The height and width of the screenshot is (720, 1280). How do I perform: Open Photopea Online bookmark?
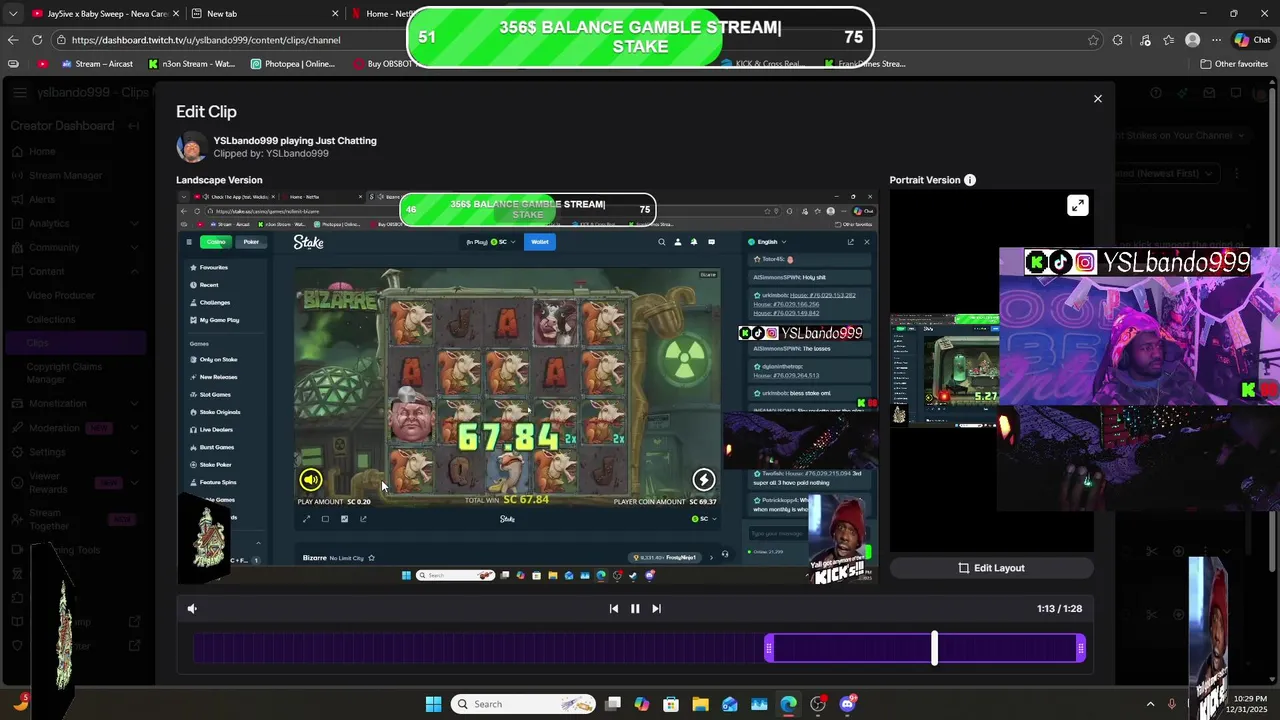(293, 64)
